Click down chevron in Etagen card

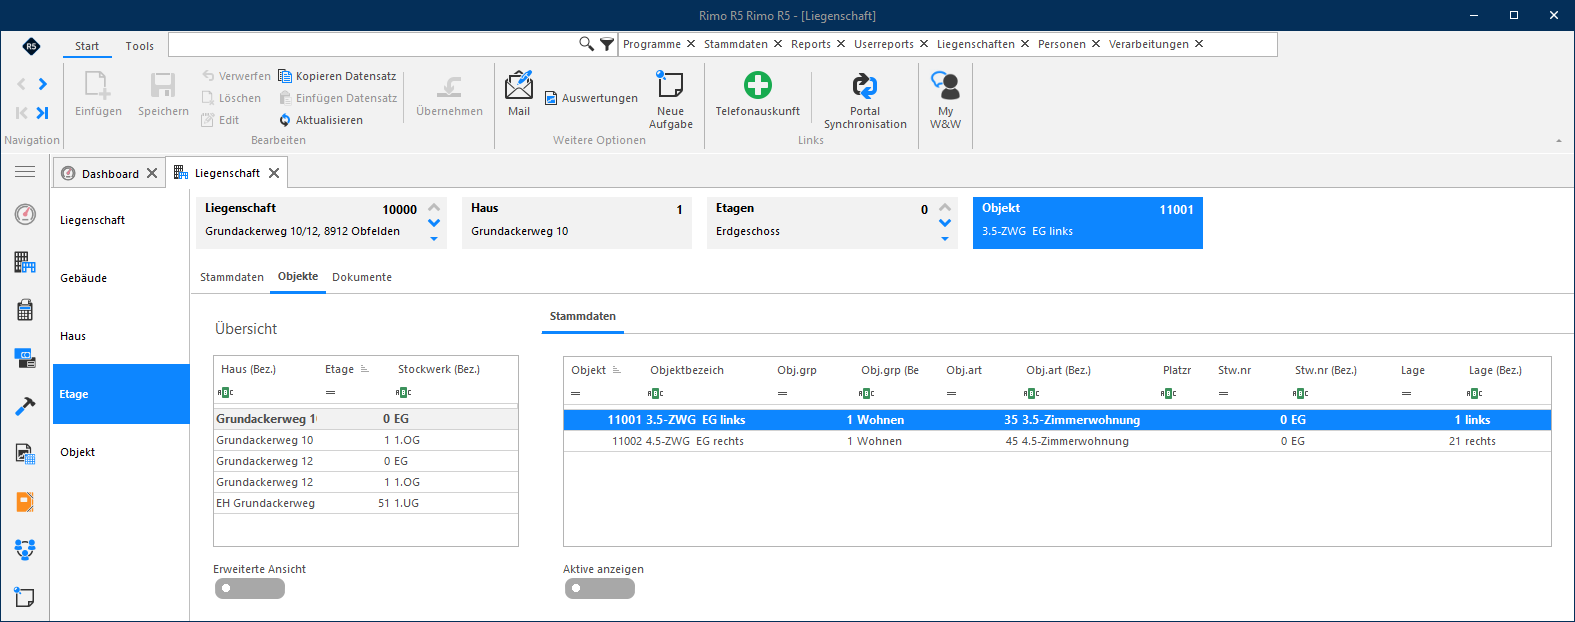945,223
